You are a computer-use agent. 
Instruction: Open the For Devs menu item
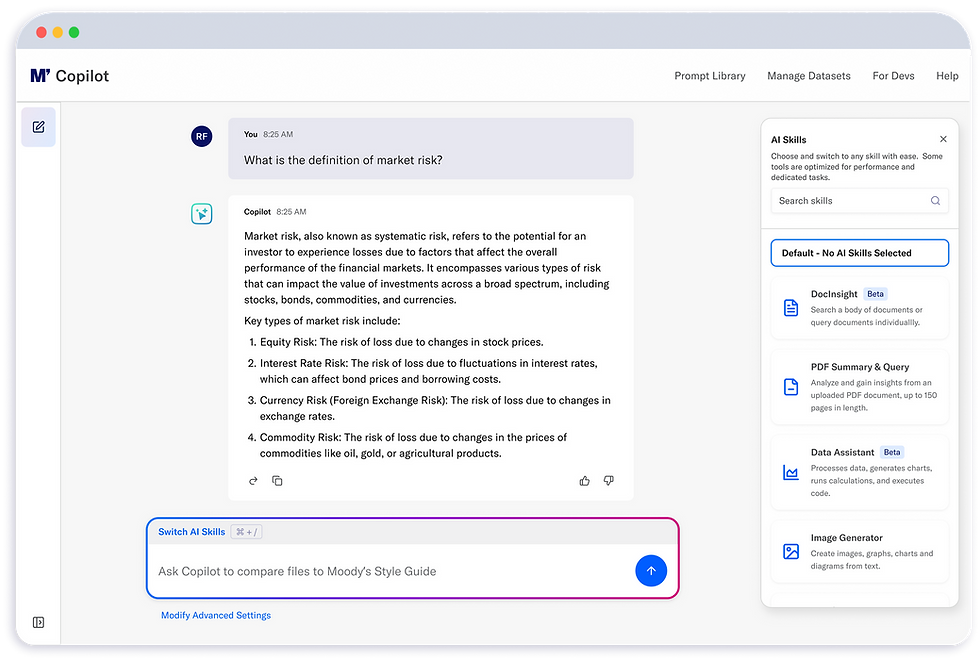[x=893, y=76]
